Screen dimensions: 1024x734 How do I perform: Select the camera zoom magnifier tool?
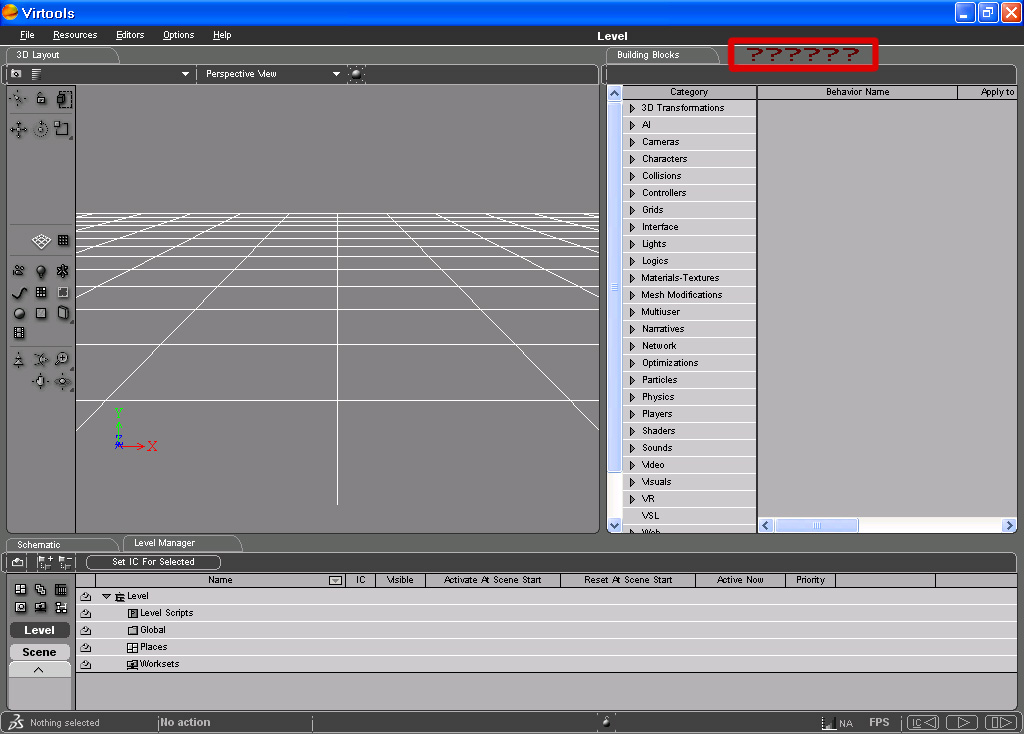62,359
